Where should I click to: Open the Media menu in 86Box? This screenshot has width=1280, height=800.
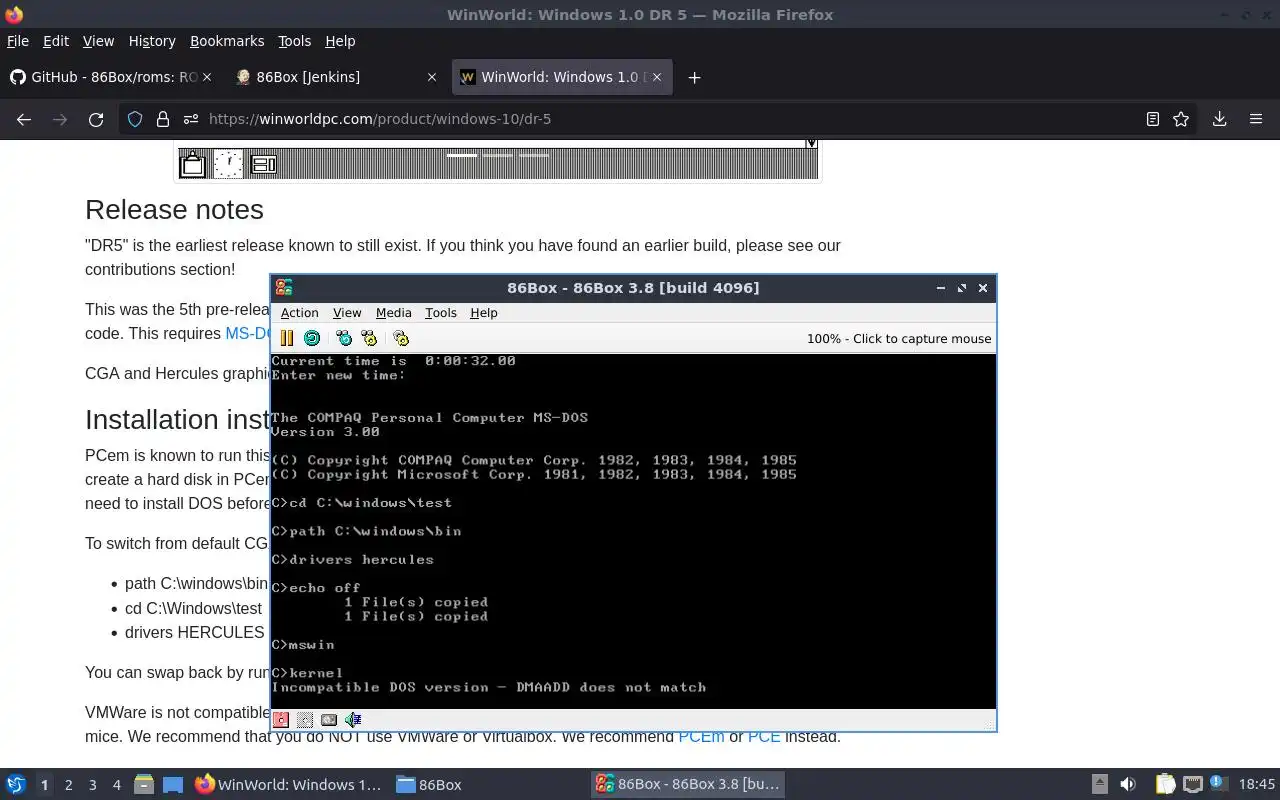tap(393, 313)
